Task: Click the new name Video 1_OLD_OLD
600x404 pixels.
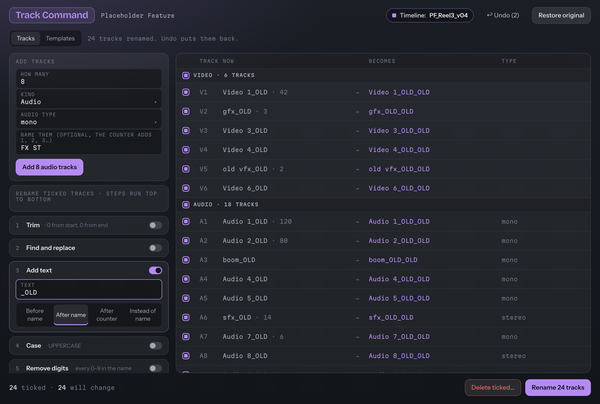Action: pyautogui.click(x=399, y=92)
